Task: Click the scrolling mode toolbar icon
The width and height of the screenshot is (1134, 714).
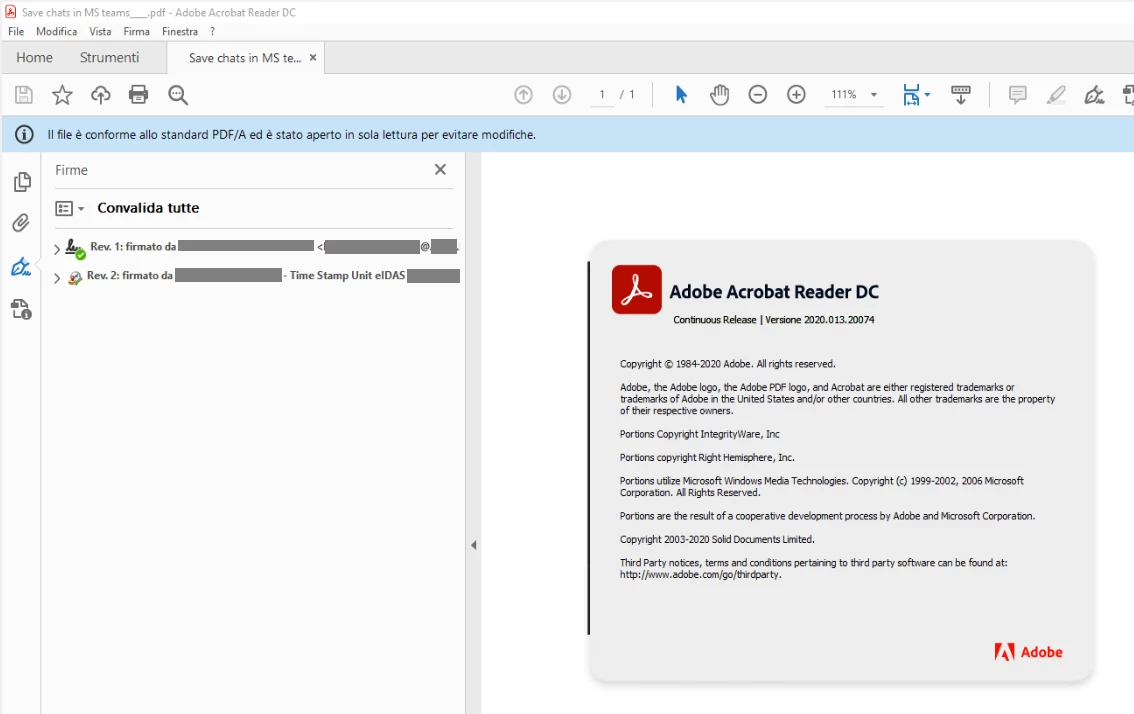Action: pos(960,95)
